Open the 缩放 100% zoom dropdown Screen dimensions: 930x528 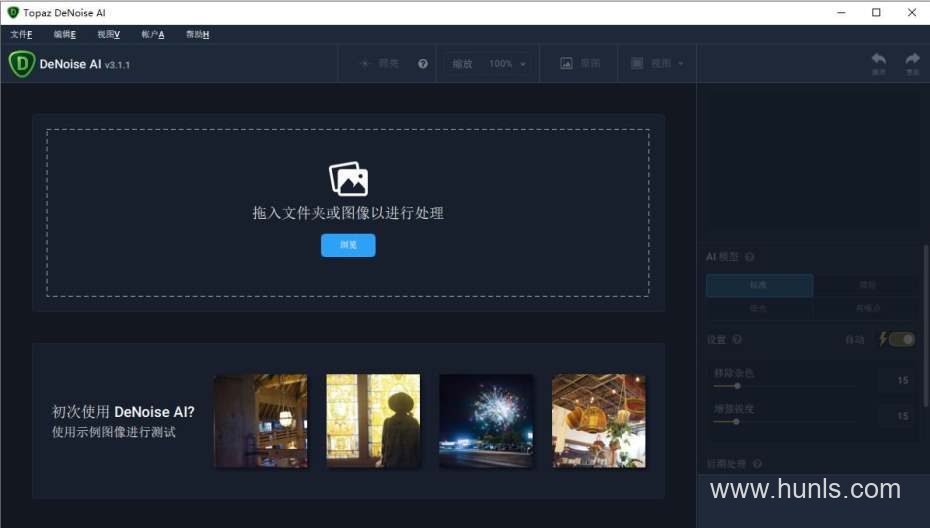[x=489, y=63]
